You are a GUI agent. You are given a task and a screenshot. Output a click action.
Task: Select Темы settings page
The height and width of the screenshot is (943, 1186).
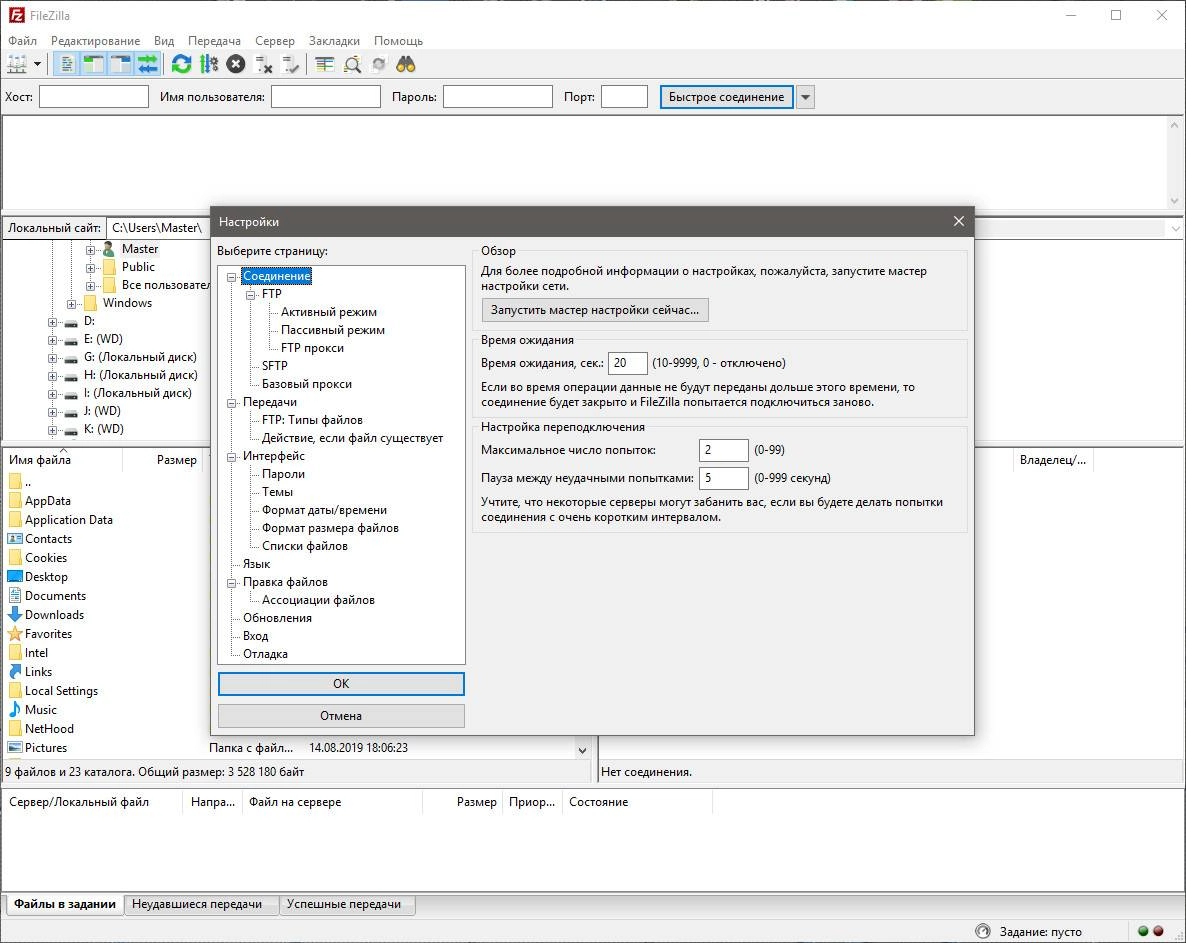click(277, 492)
